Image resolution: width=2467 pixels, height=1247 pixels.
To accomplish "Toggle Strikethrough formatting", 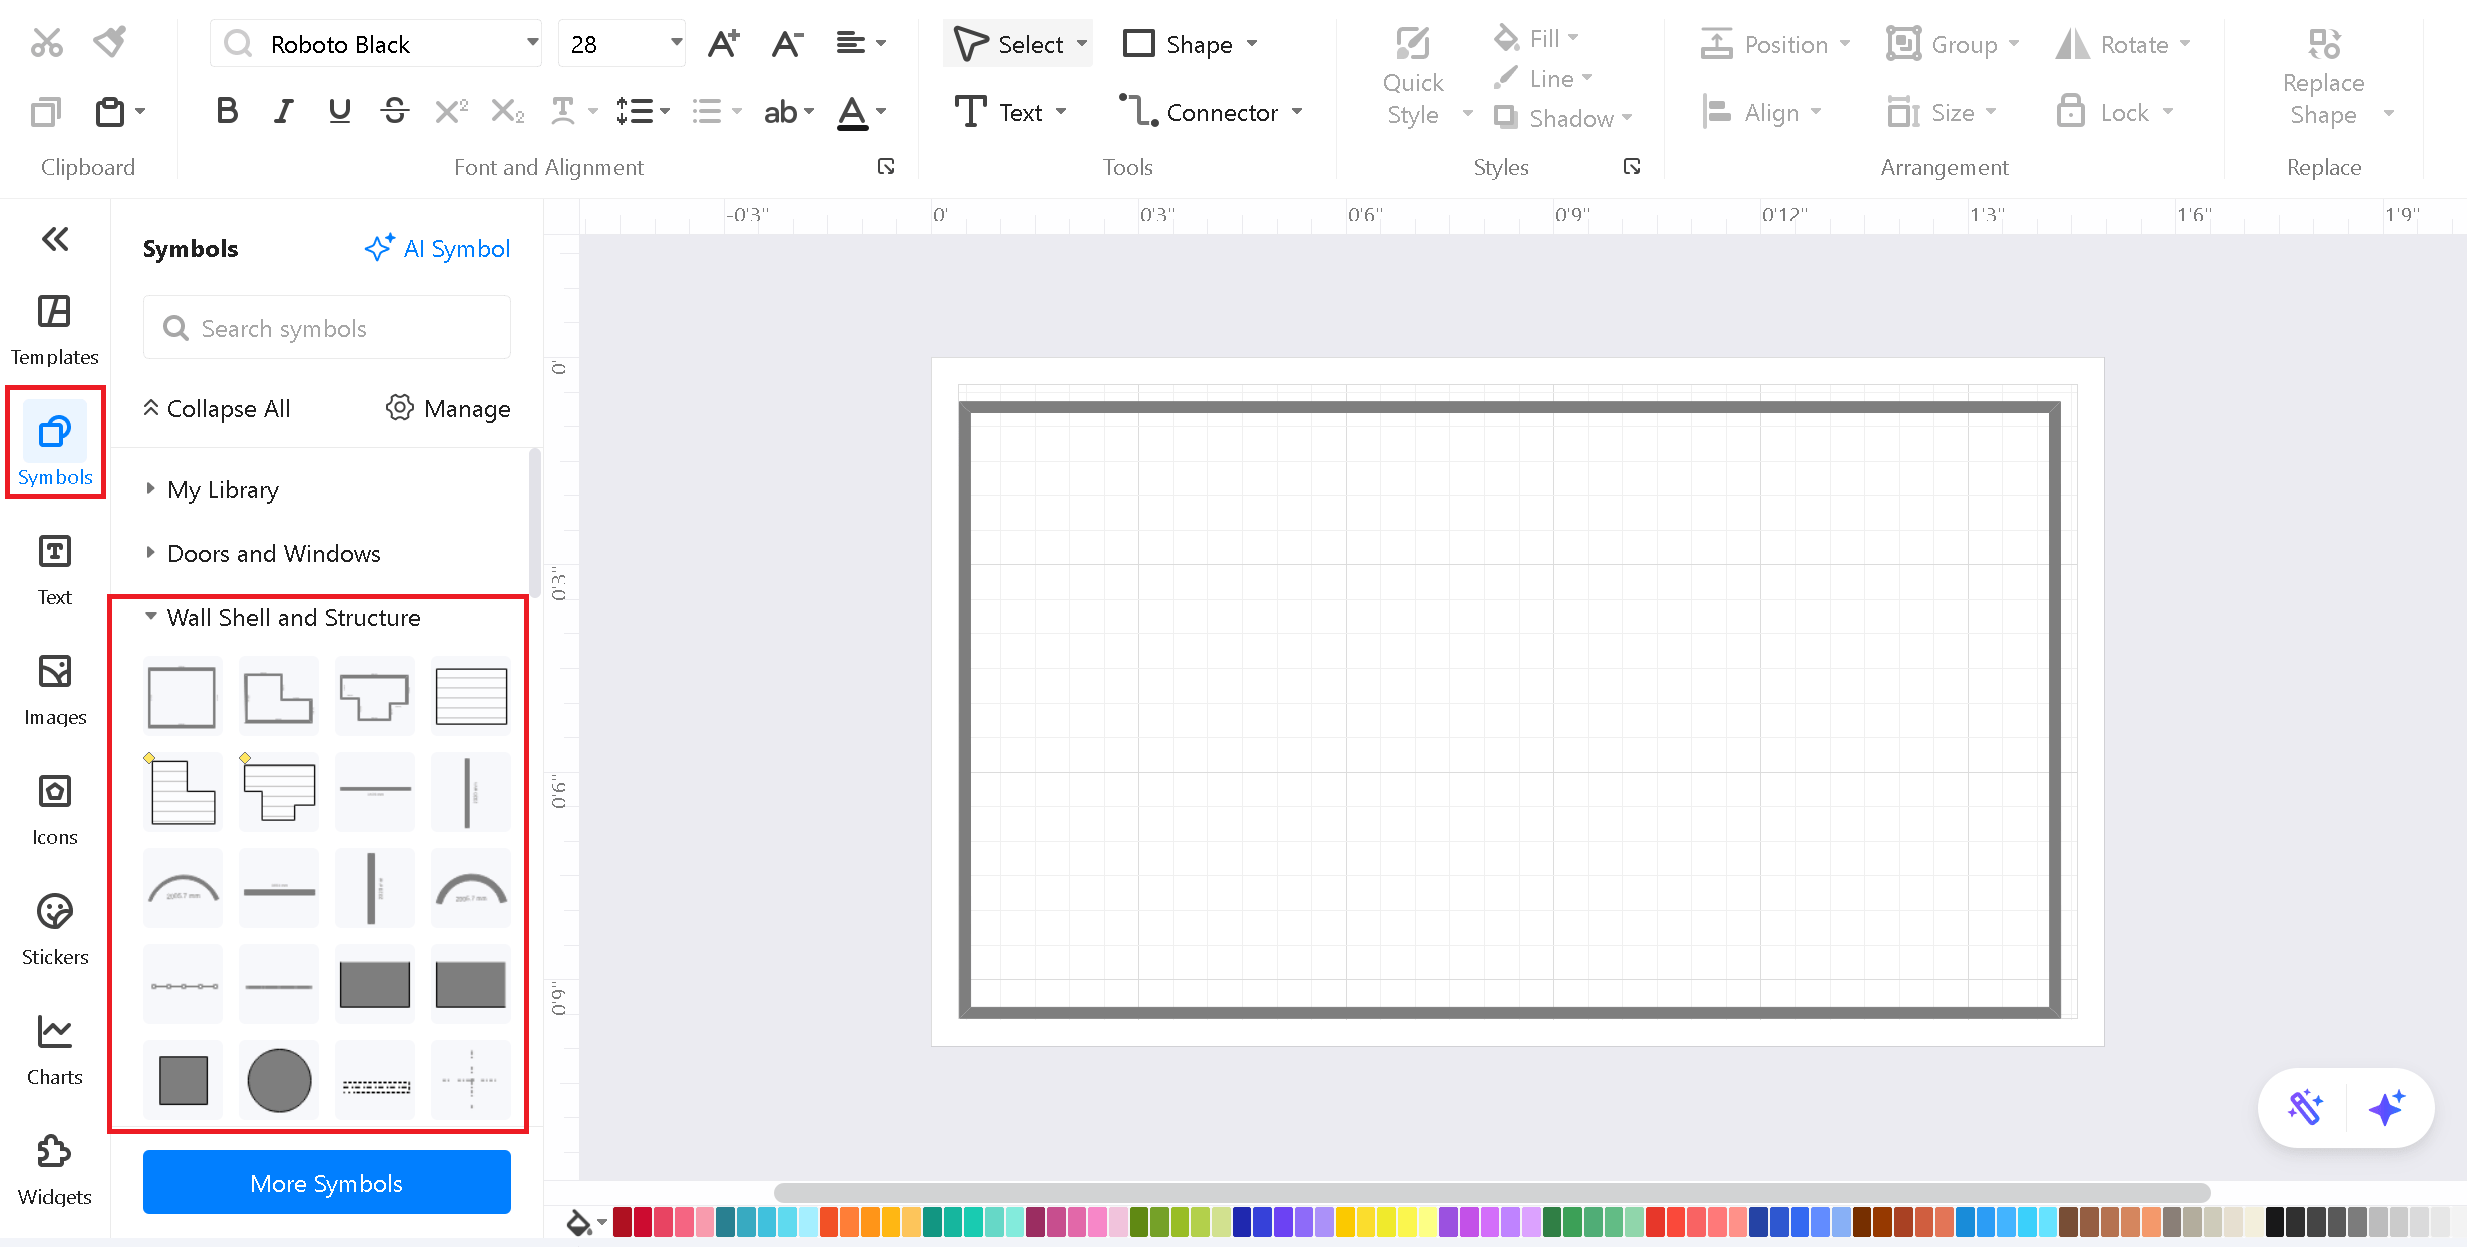I will tap(395, 111).
